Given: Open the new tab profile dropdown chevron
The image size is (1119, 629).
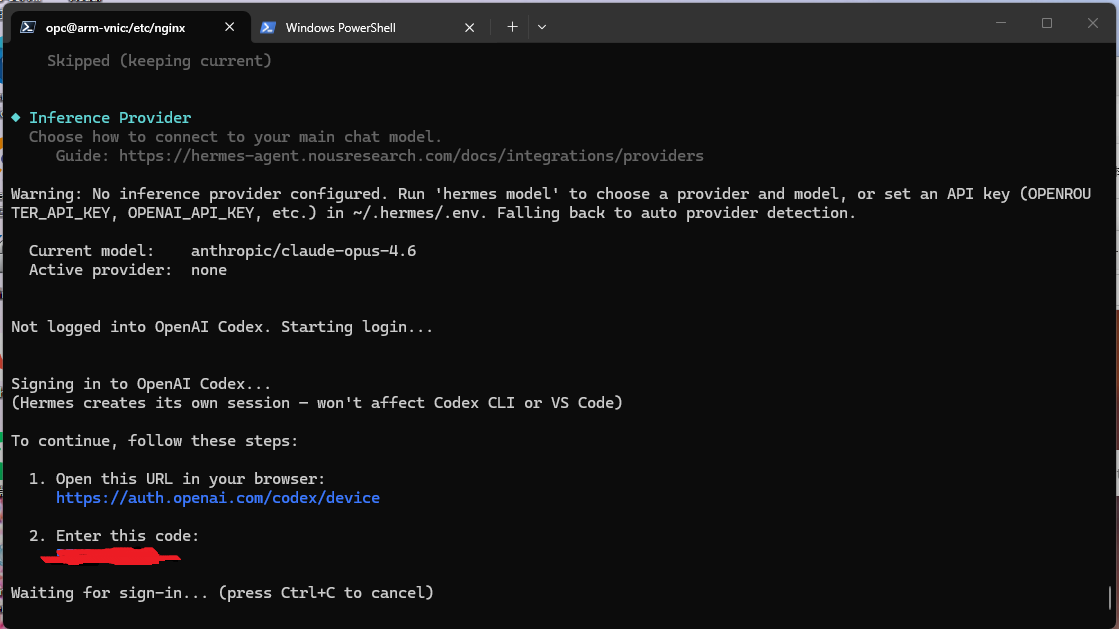Looking at the screenshot, I should [x=541, y=27].
